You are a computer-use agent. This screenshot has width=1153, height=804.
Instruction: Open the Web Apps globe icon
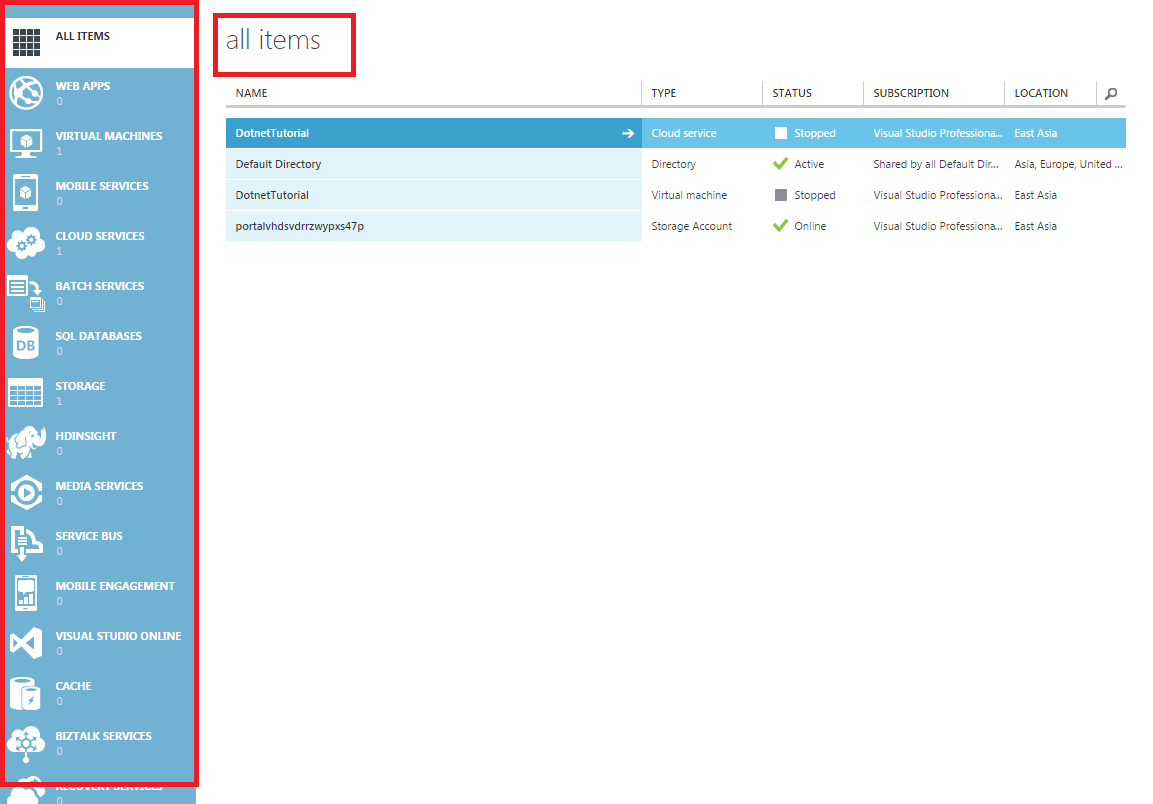(26, 93)
